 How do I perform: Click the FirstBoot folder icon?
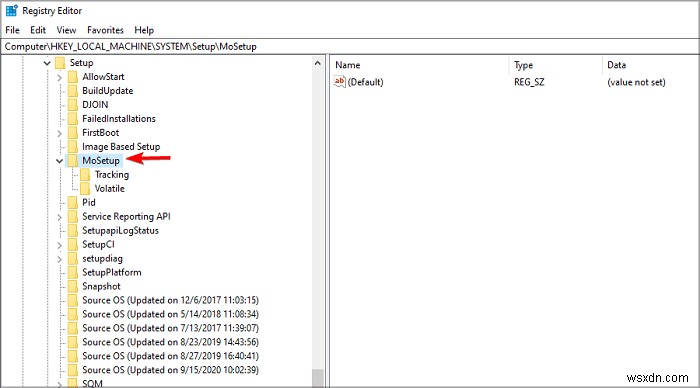[73, 133]
